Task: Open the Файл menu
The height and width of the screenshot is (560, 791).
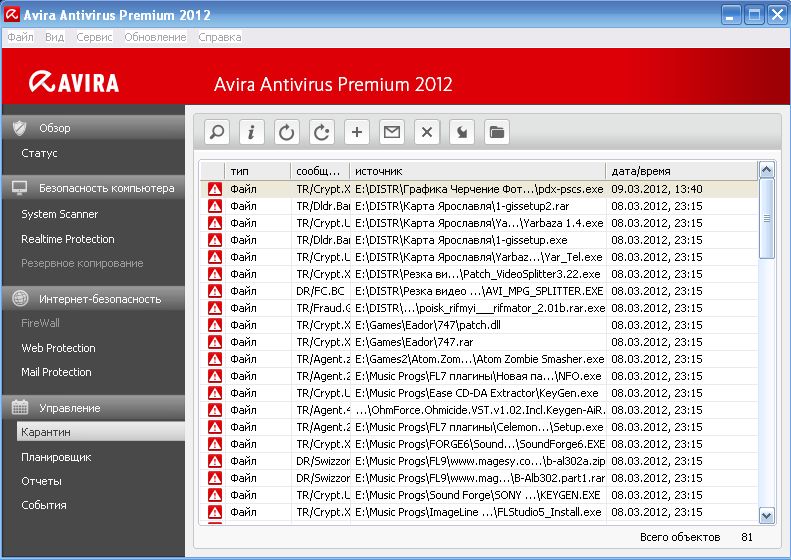Action: pos(20,37)
